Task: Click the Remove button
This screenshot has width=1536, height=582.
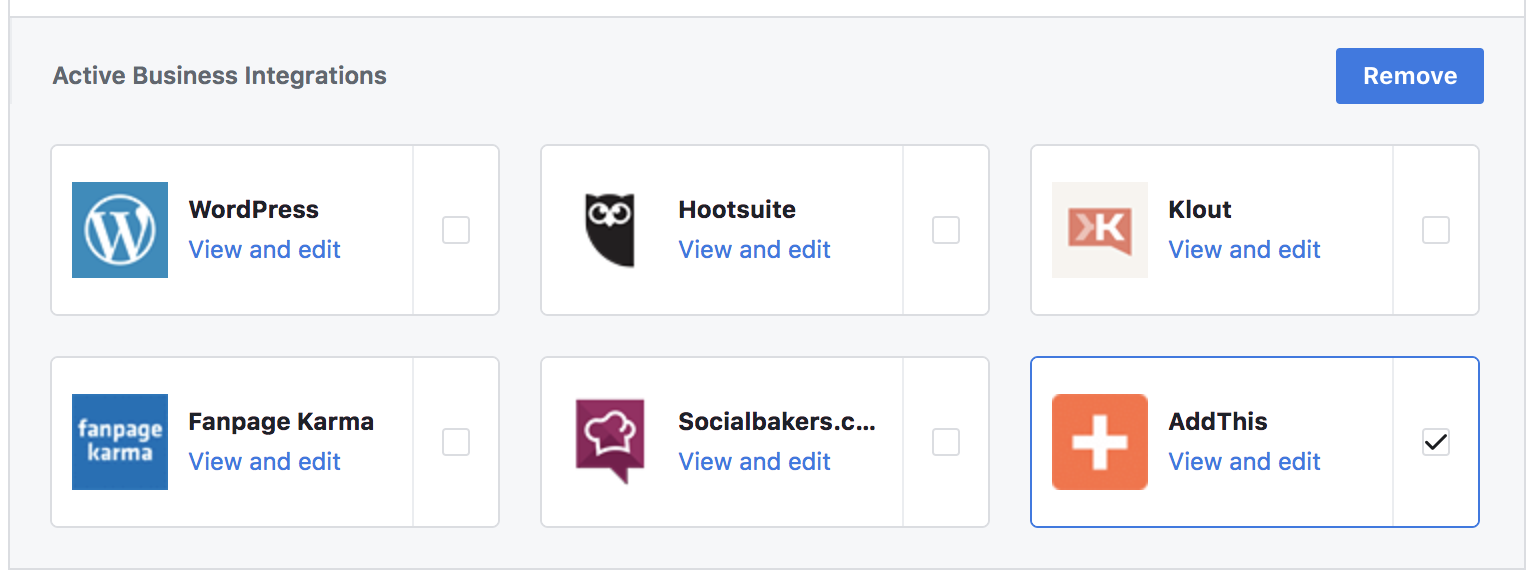Action: click(x=1410, y=76)
